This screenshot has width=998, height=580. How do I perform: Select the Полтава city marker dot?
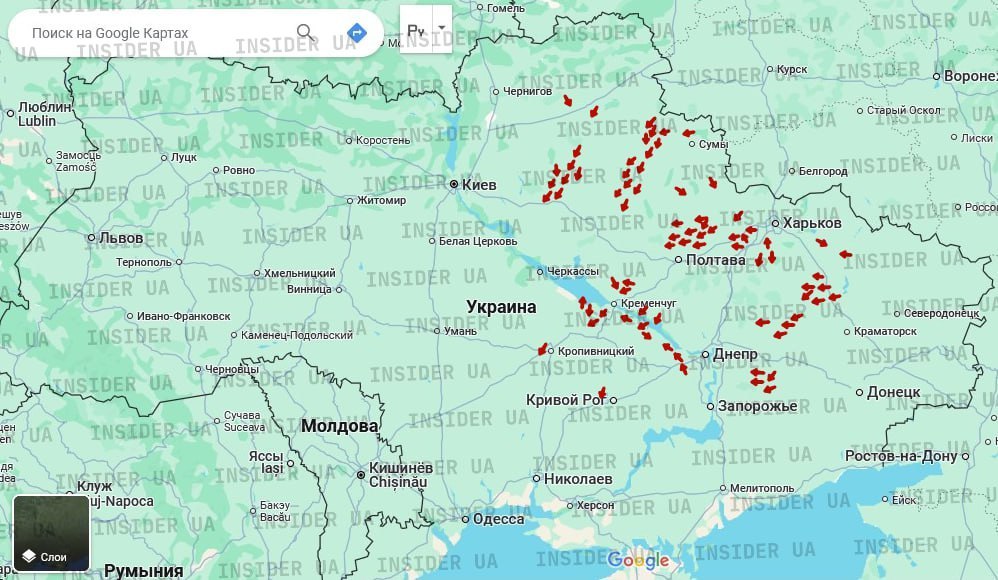679,260
